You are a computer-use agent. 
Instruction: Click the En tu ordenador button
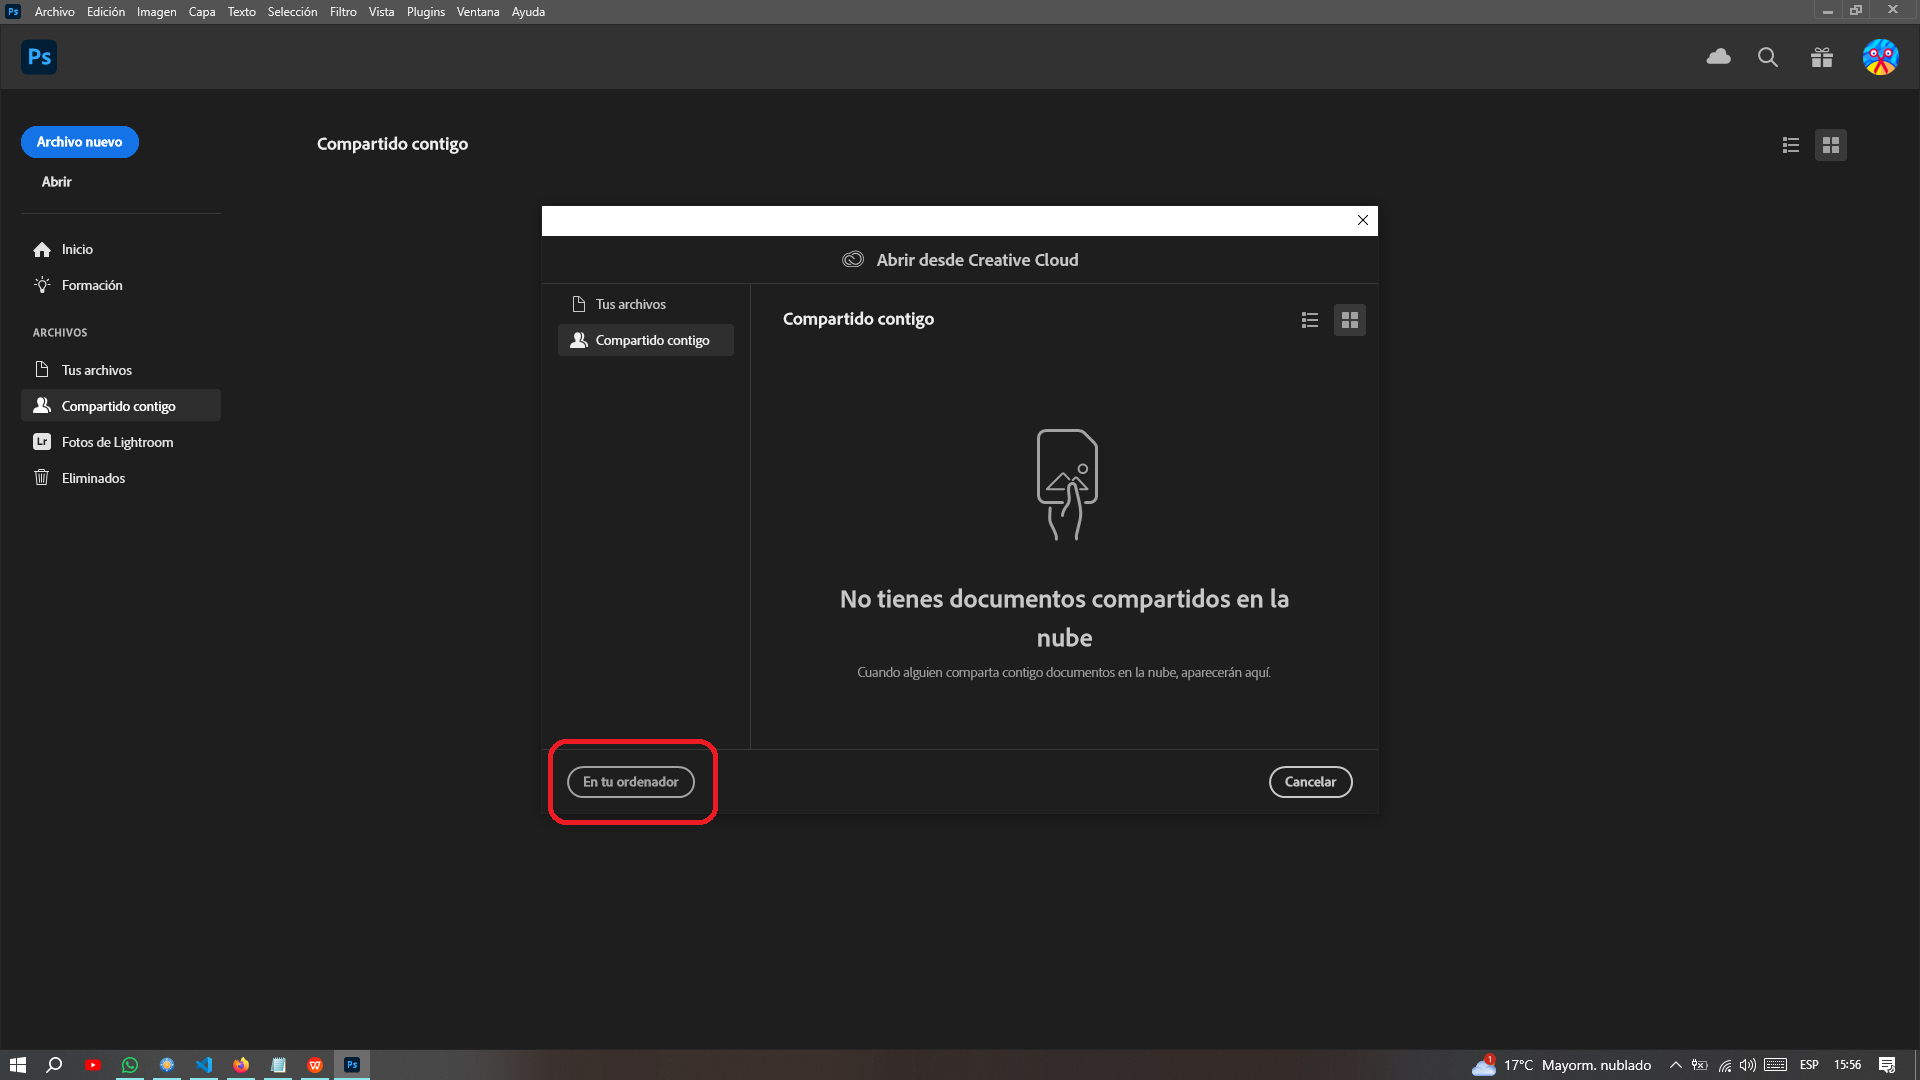(x=631, y=782)
